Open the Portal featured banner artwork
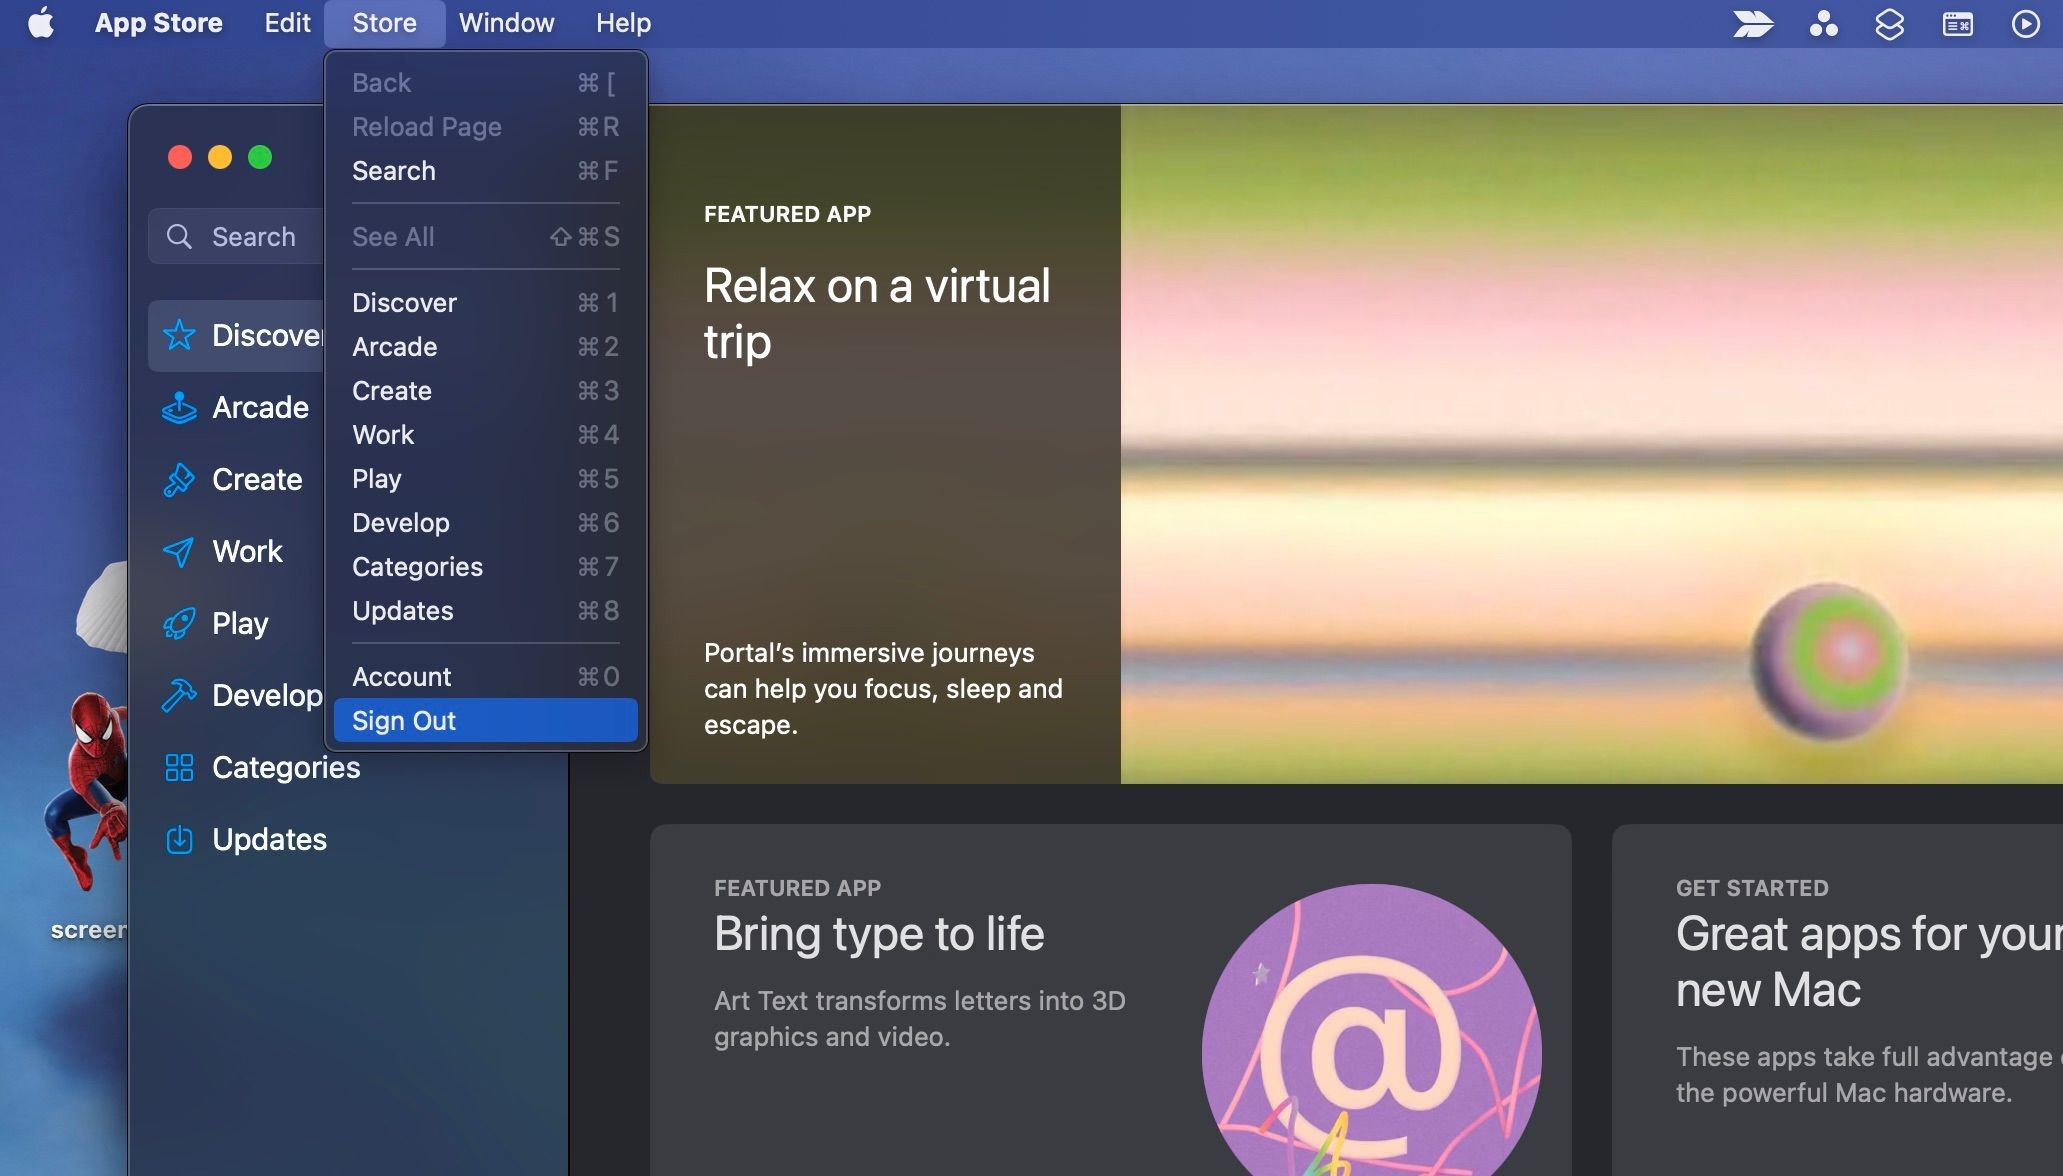This screenshot has width=2063, height=1176. 1591,444
